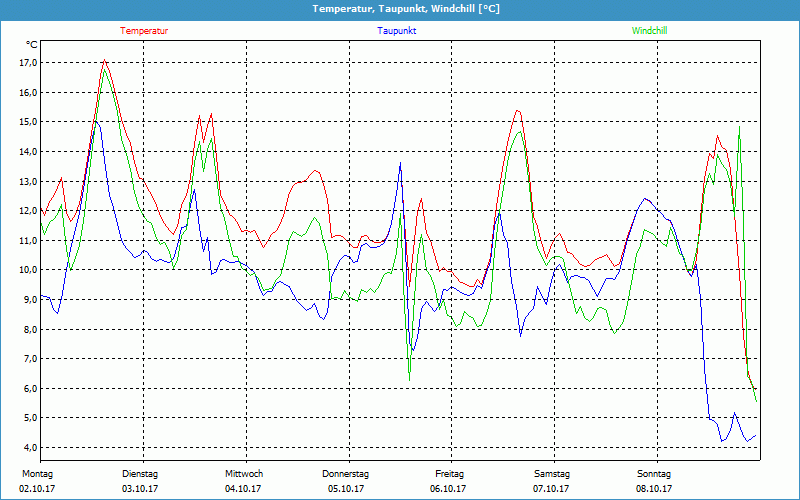Click the 04.10.17 date label
The image size is (800, 500).
243,489
